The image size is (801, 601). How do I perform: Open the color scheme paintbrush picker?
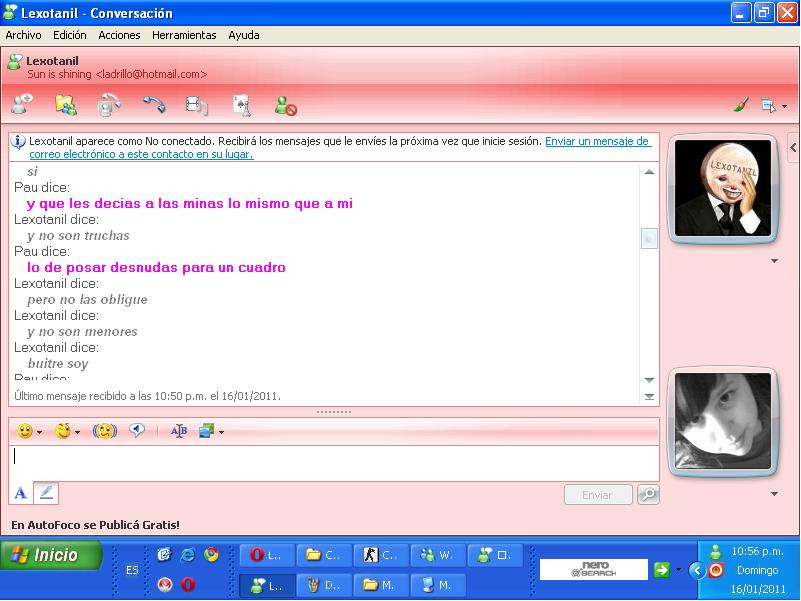click(x=741, y=104)
